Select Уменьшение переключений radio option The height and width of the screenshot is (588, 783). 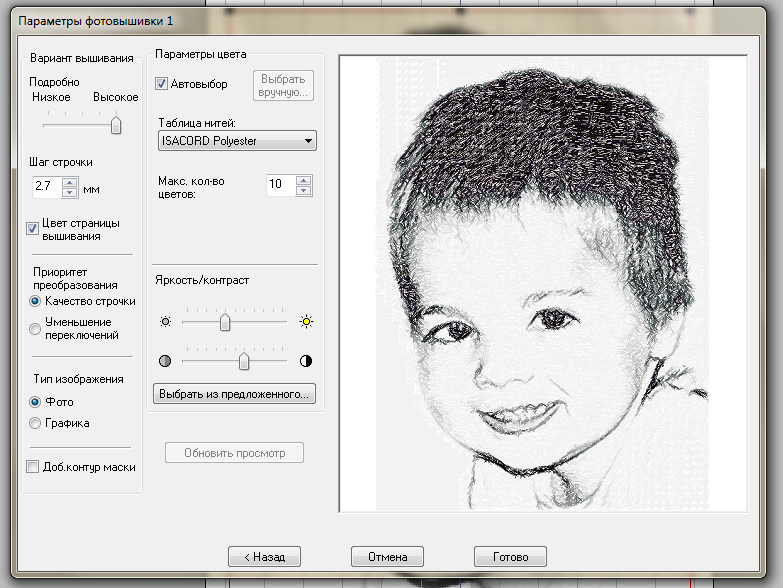coord(36,328)
